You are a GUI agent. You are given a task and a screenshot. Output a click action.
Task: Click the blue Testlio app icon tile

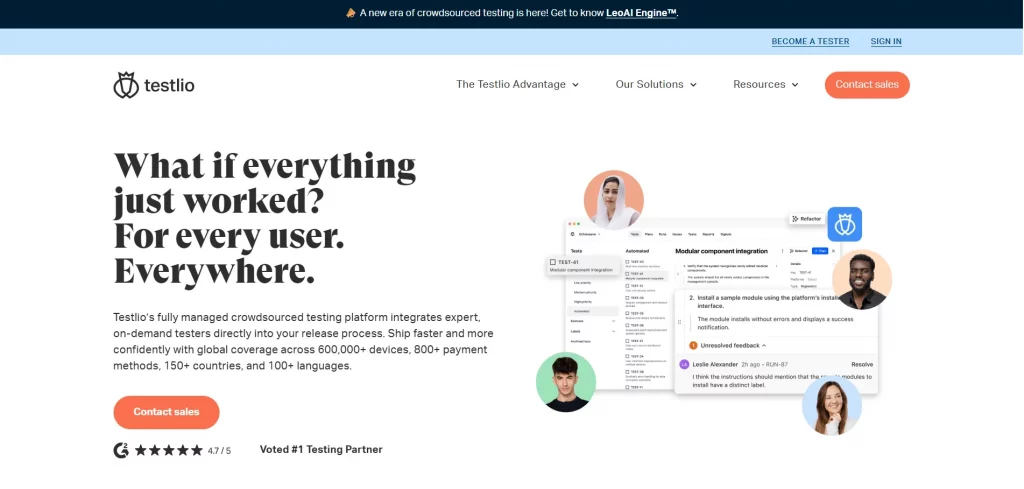[844, 224]
